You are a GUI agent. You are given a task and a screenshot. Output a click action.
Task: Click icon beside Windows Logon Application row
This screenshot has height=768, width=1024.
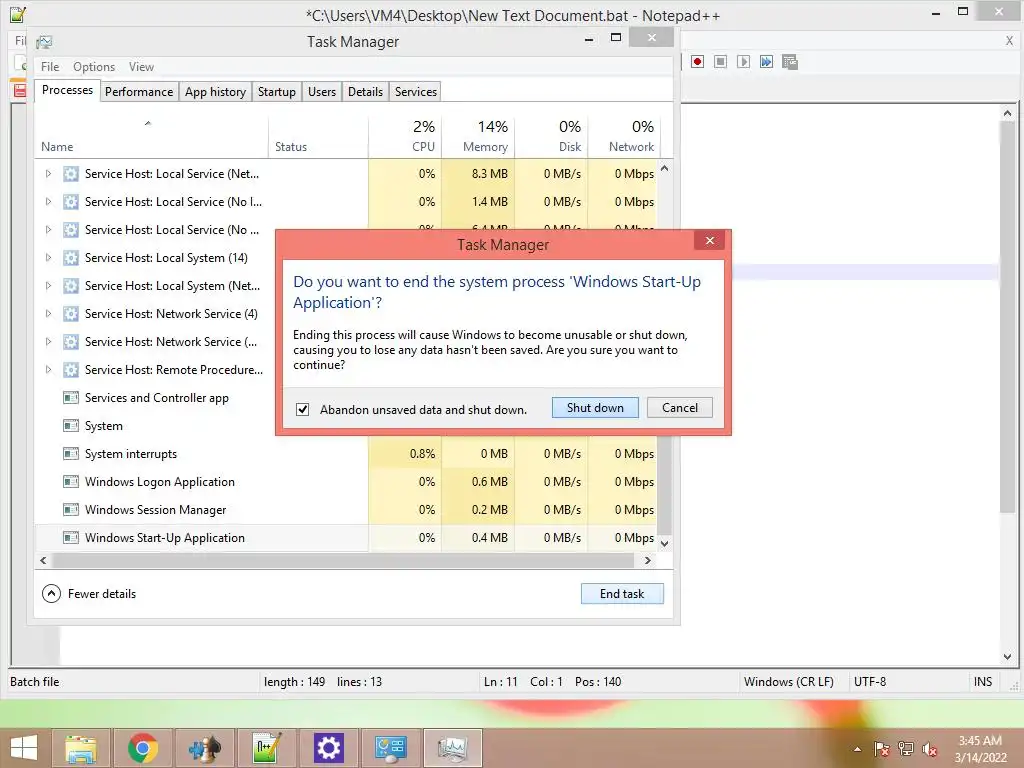[x=71, y=481]
